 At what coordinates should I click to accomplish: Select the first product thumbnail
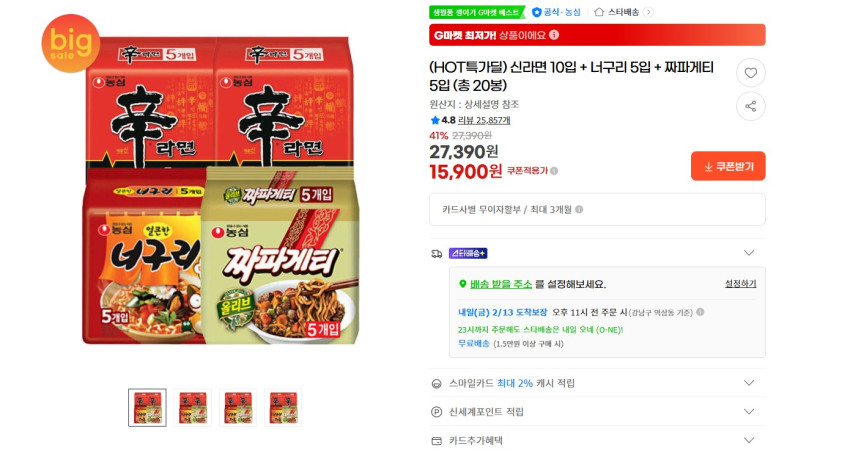(147, 407)
